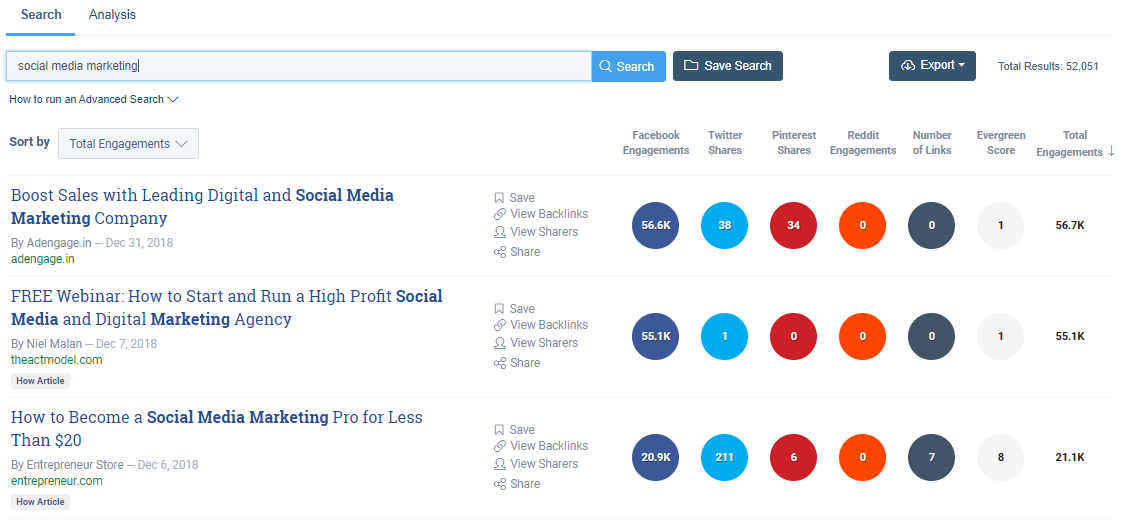1122x520 pixels.
Task: Click the search query input field
Action: [x=298, y=66]
